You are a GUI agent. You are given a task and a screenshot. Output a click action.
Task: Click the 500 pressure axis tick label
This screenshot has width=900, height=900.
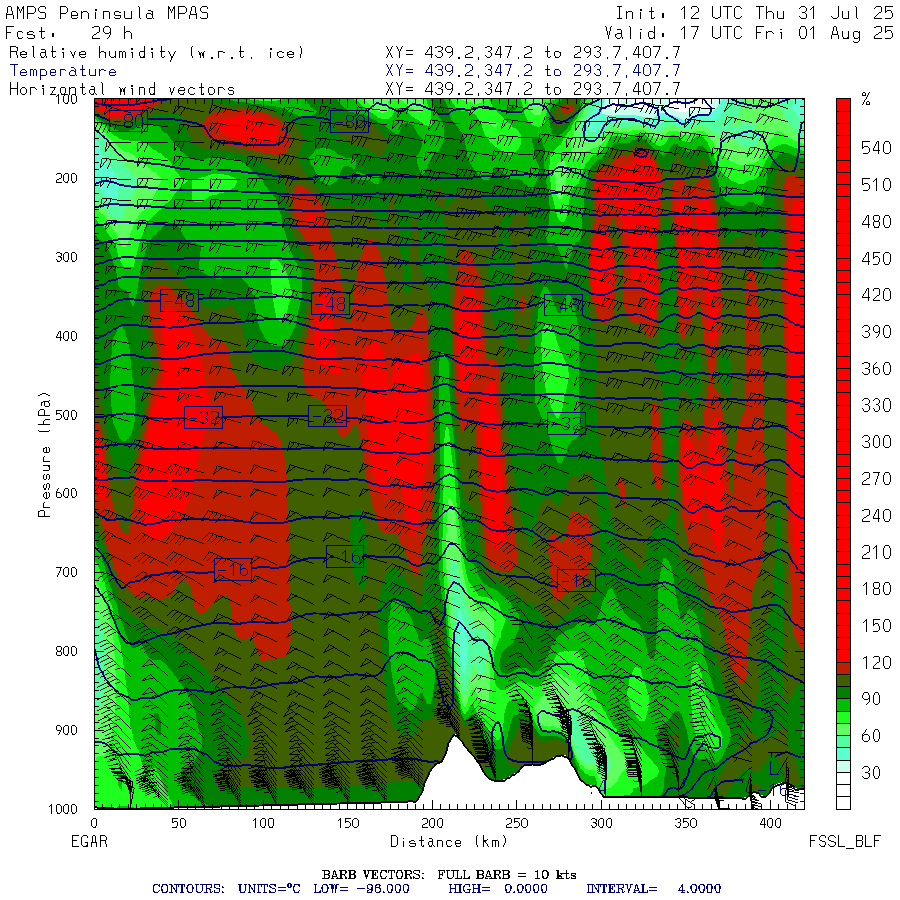point(66,414)
